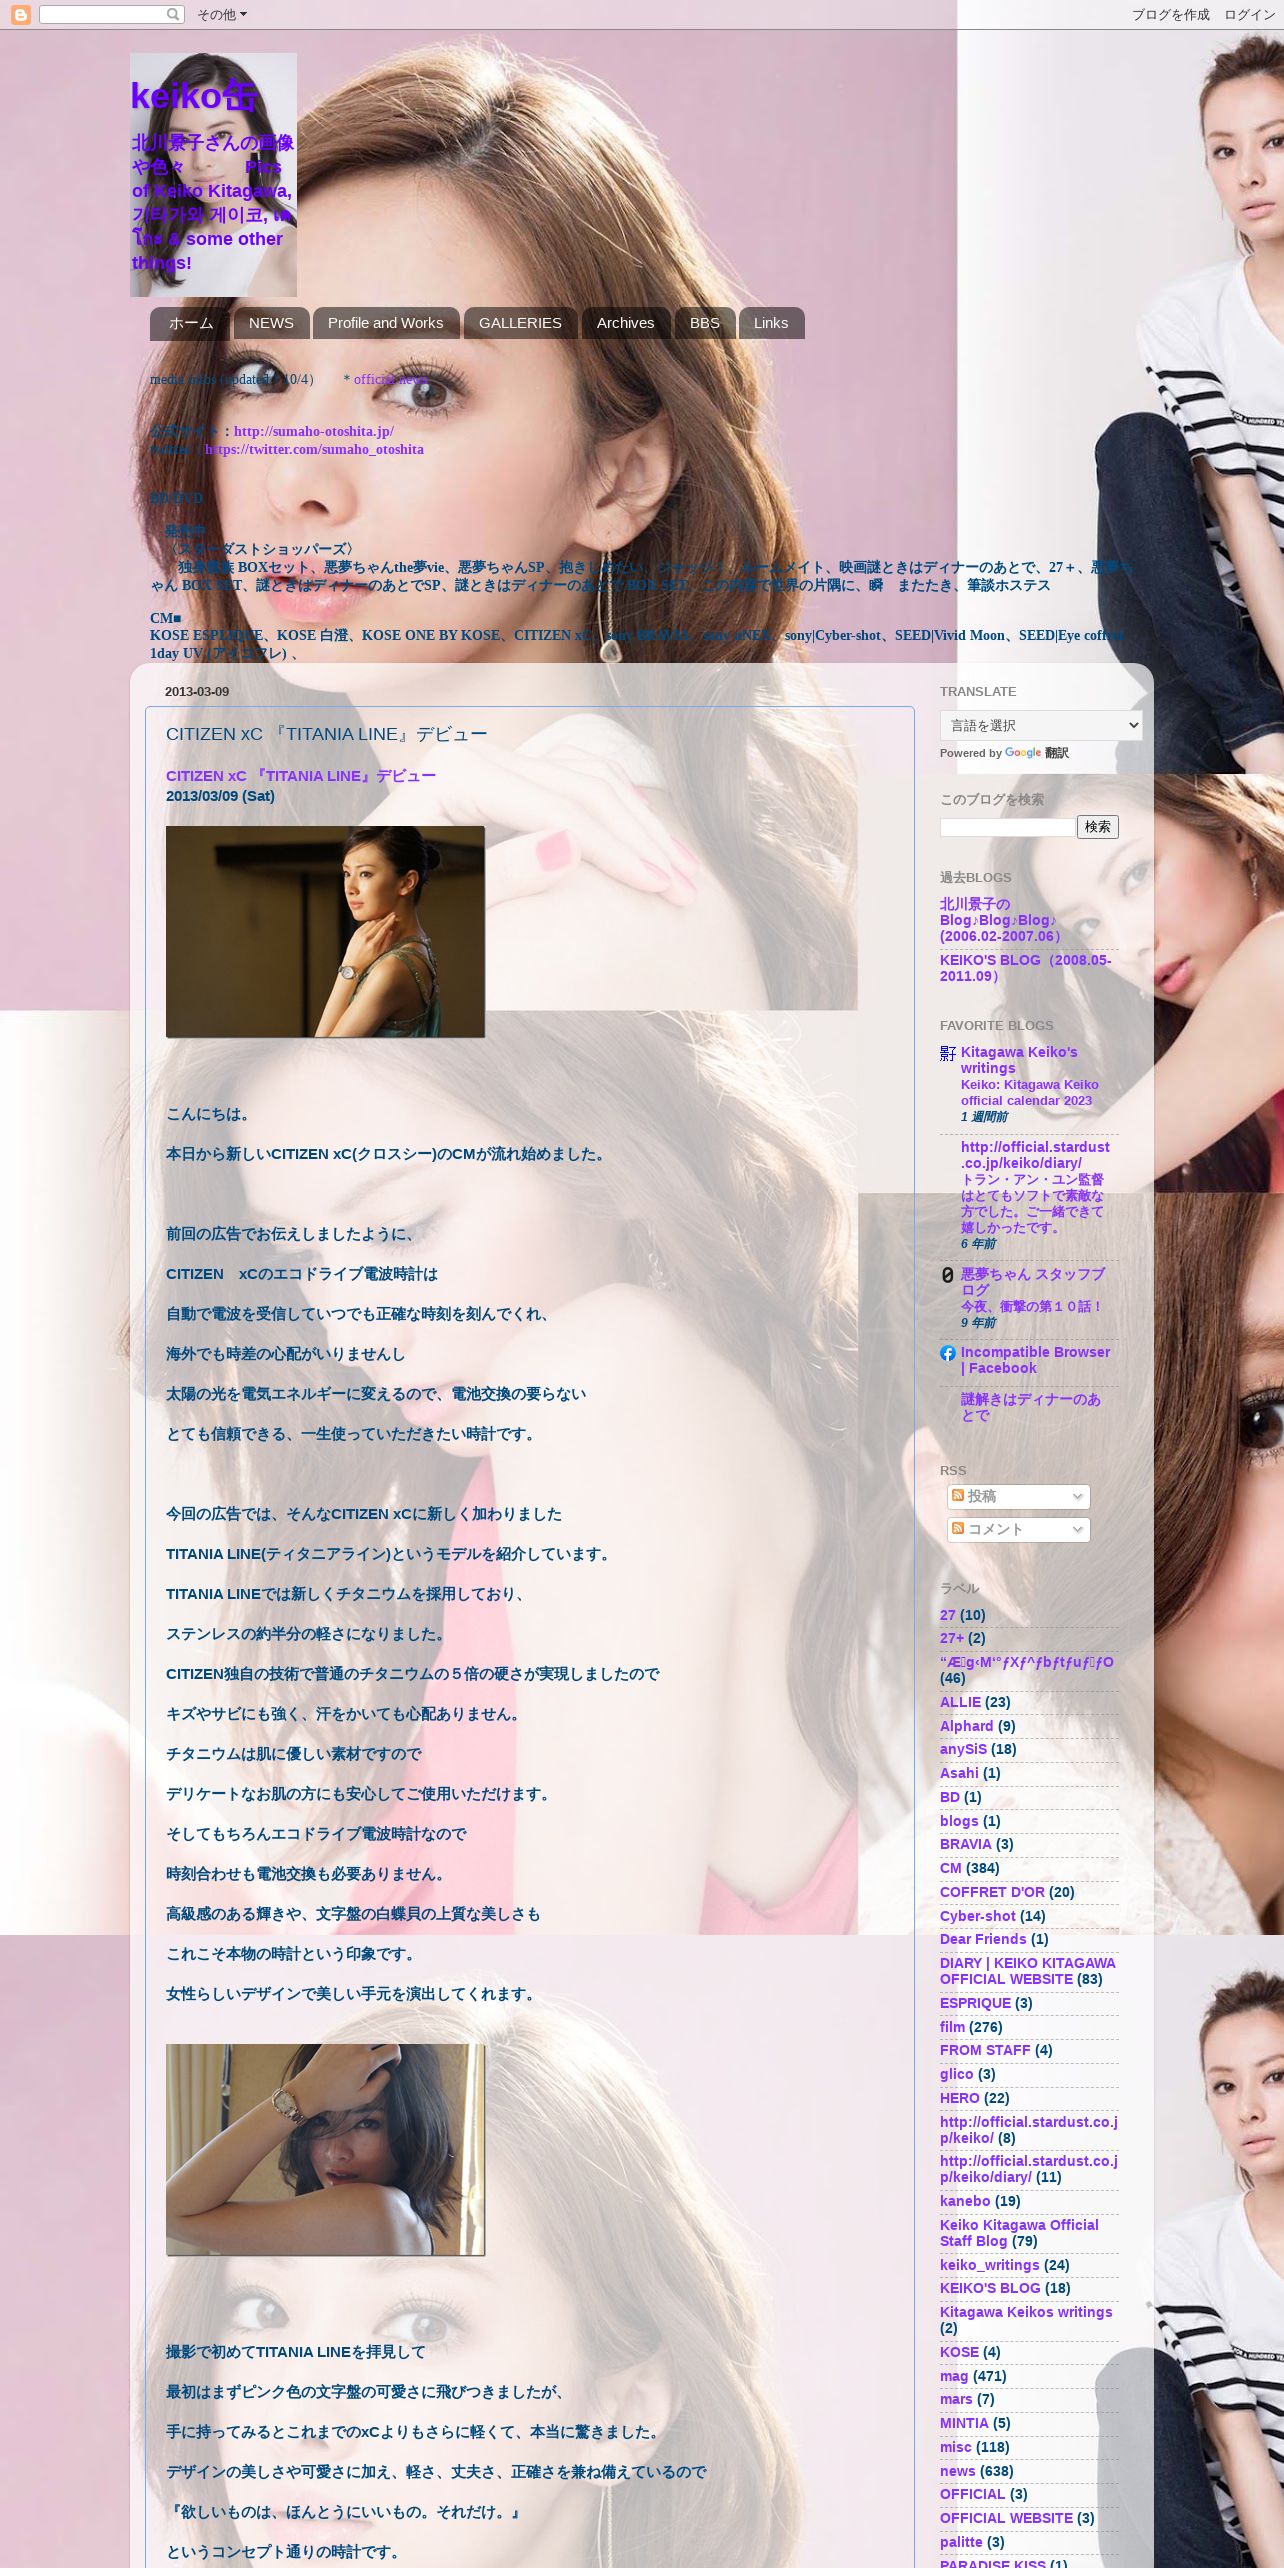The image size is (1284, 2568).
Task: Open the official.stardust.co.jp/keiko/diary/ favorite blog link
Action: pyautogui.click(x=1035, y=1155)
